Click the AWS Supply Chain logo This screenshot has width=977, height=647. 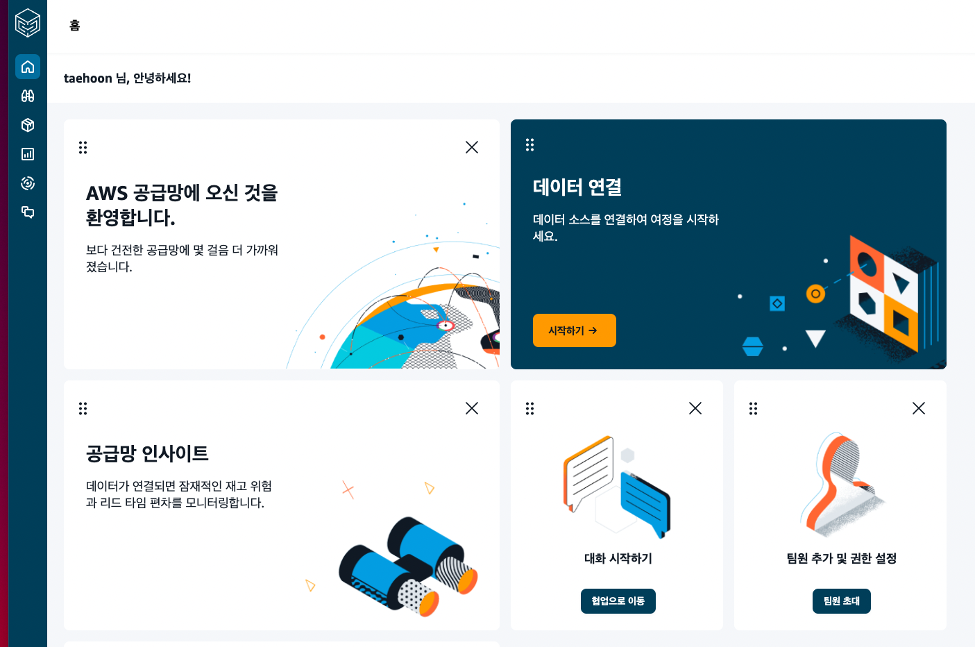pos(27,24)
